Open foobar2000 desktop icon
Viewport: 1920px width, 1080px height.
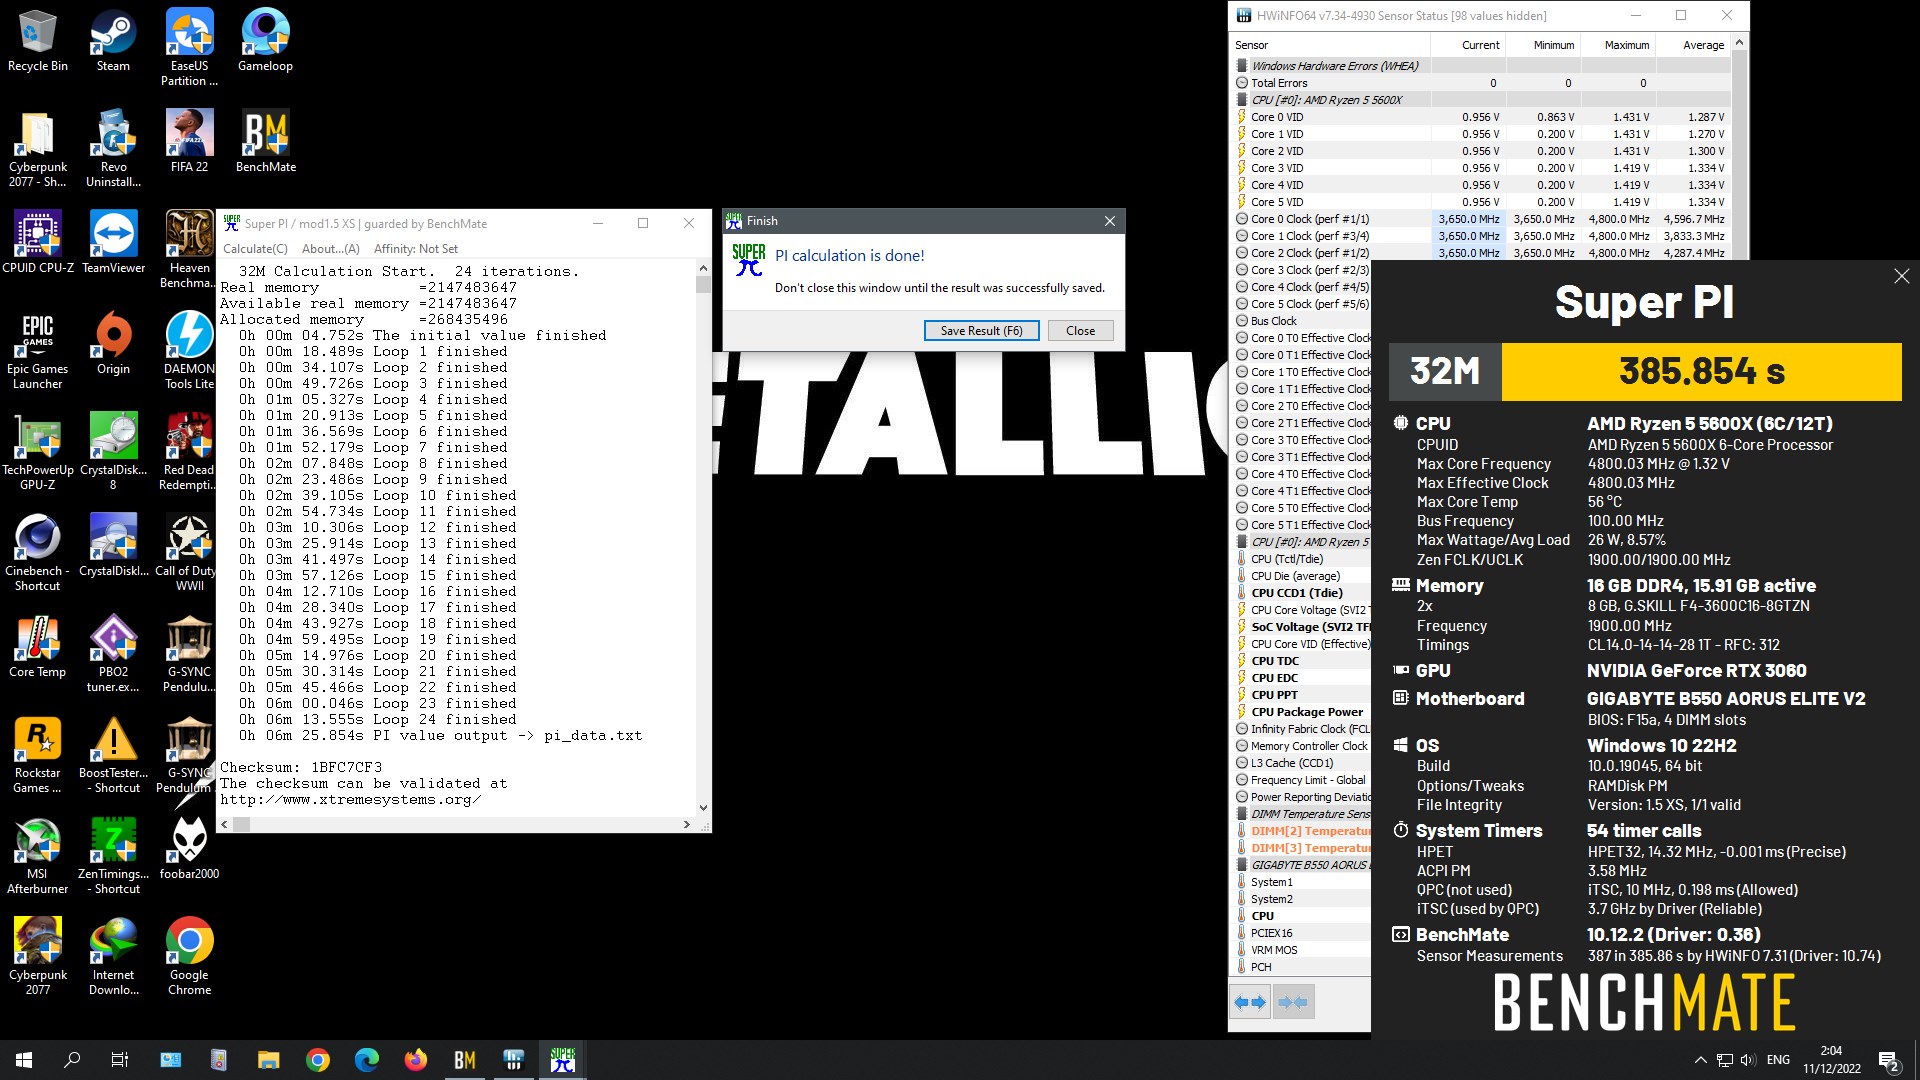[x=189, y=849]
